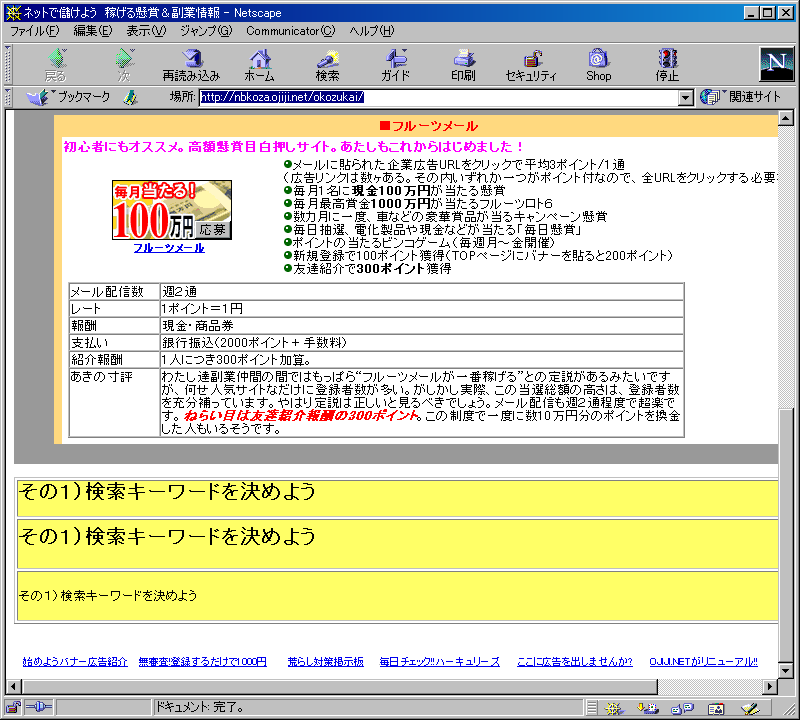Image resolution: width=800 pixels, height=720 pixels.
Task: Stop loading with the 停止 button
Action: point(667,65)
